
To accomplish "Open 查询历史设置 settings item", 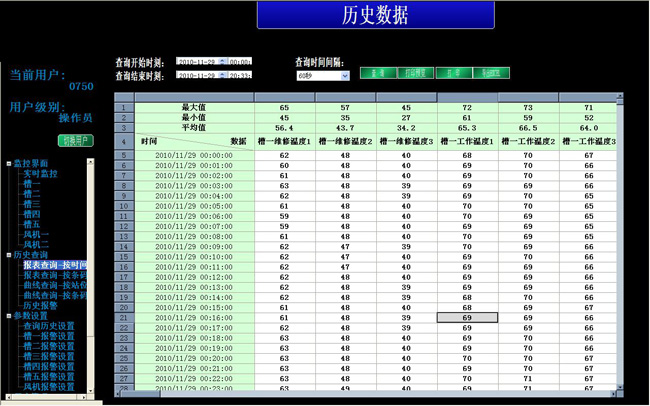I will pyautogui.click(x=49, y=326).
